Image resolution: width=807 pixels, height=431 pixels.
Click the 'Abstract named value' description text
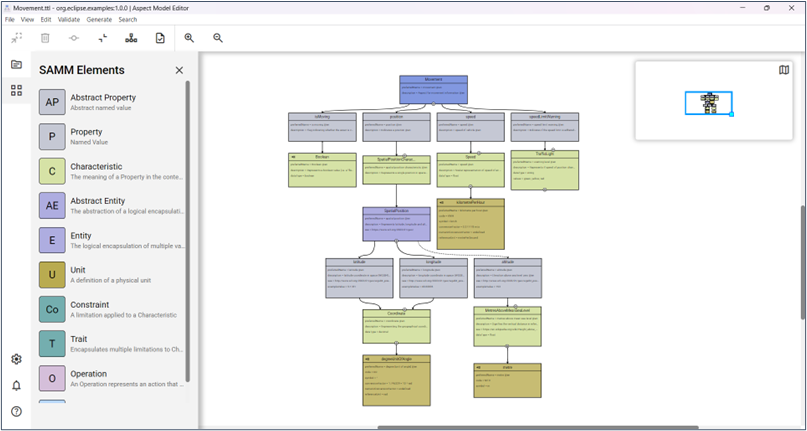pos(101,108)
